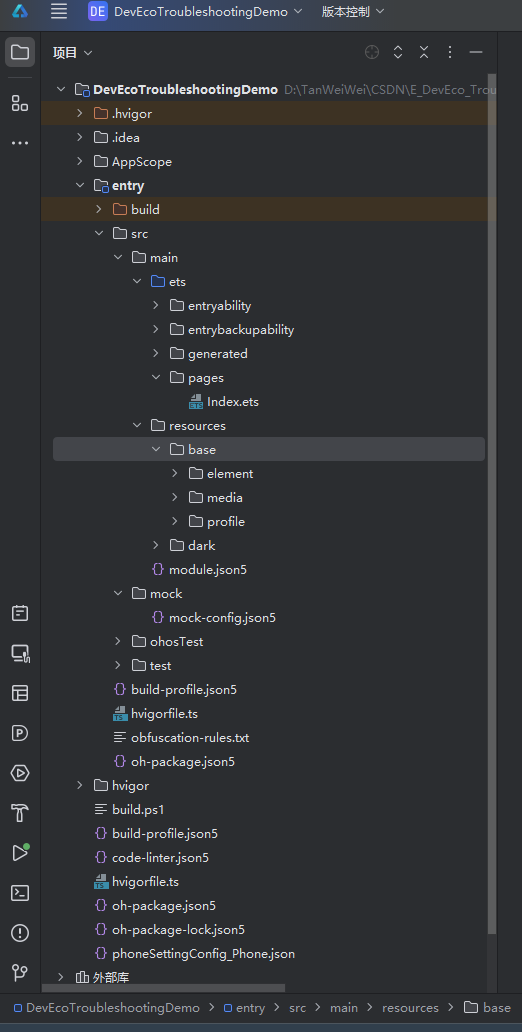
Task: Open the main hamburger menu
Action: (x=59, y=11)
